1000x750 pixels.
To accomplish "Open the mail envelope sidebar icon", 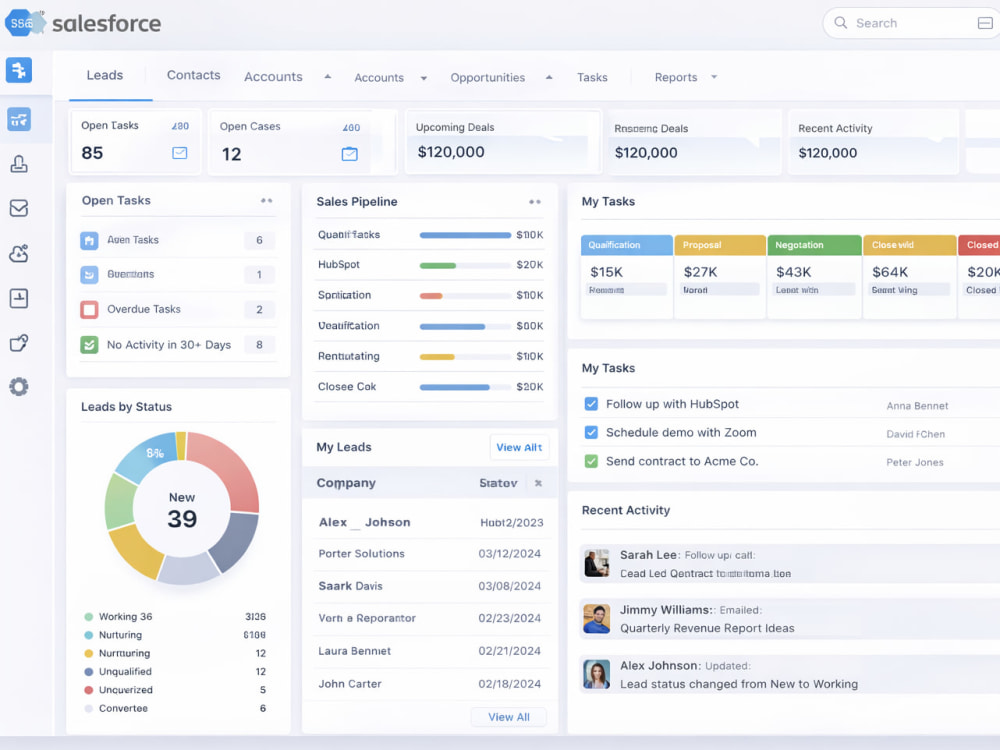I will [x=19, y=209].
